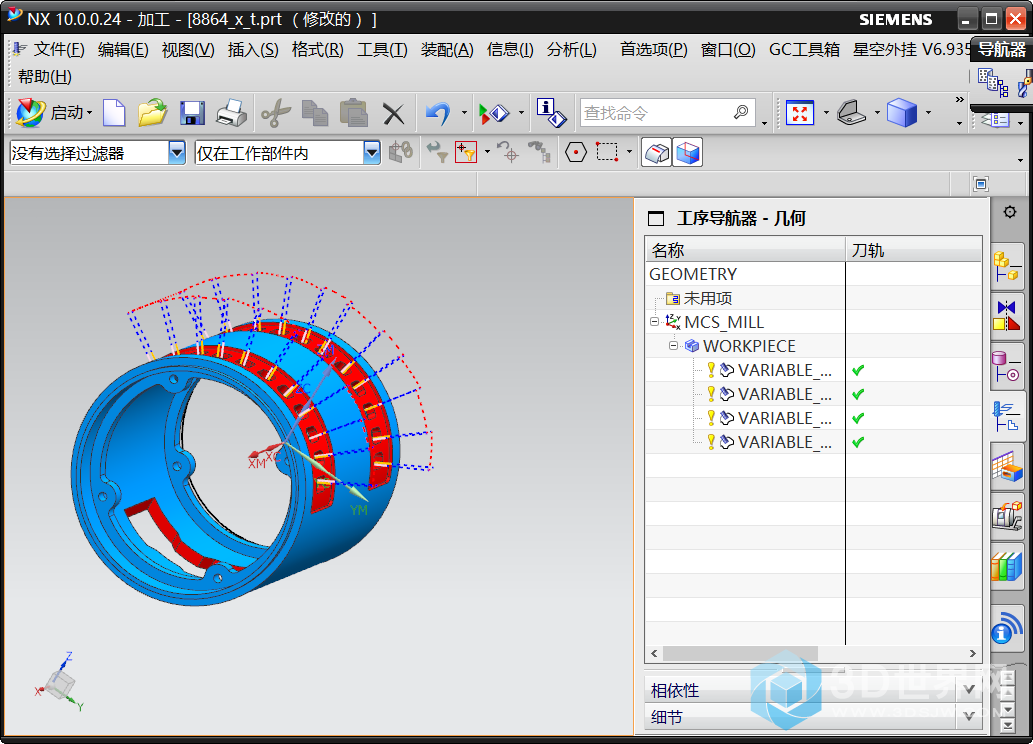The height and width of the screenshot is (744, 1033).
Task: Open the rendering style dropdown arrow
Action: click(928, 113)
